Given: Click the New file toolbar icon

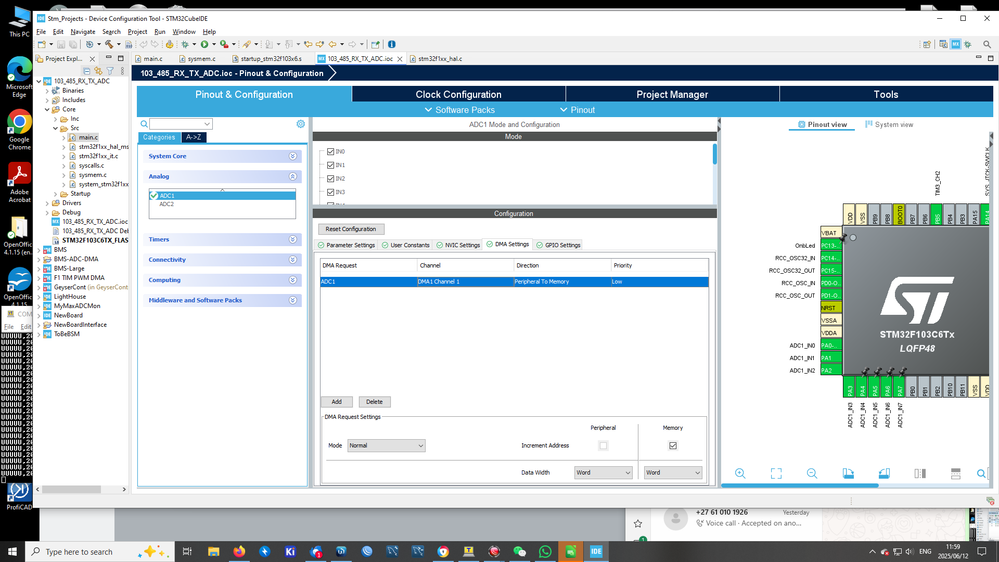Looking at the screenshot, I should point(42,45).
